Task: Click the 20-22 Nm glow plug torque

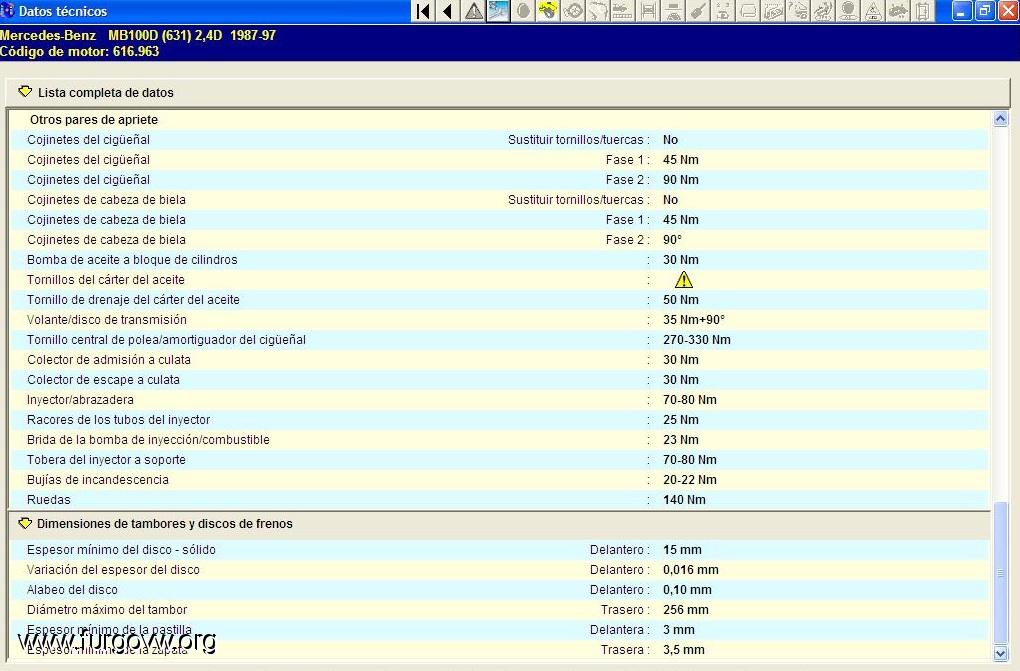Action: (690, 480)
